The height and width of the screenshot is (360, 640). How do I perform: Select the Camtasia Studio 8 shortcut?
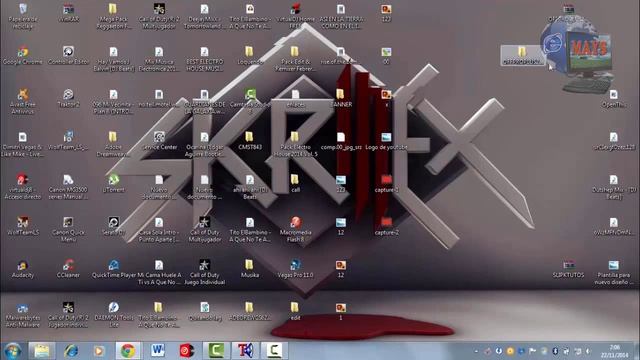coord(250,102)
